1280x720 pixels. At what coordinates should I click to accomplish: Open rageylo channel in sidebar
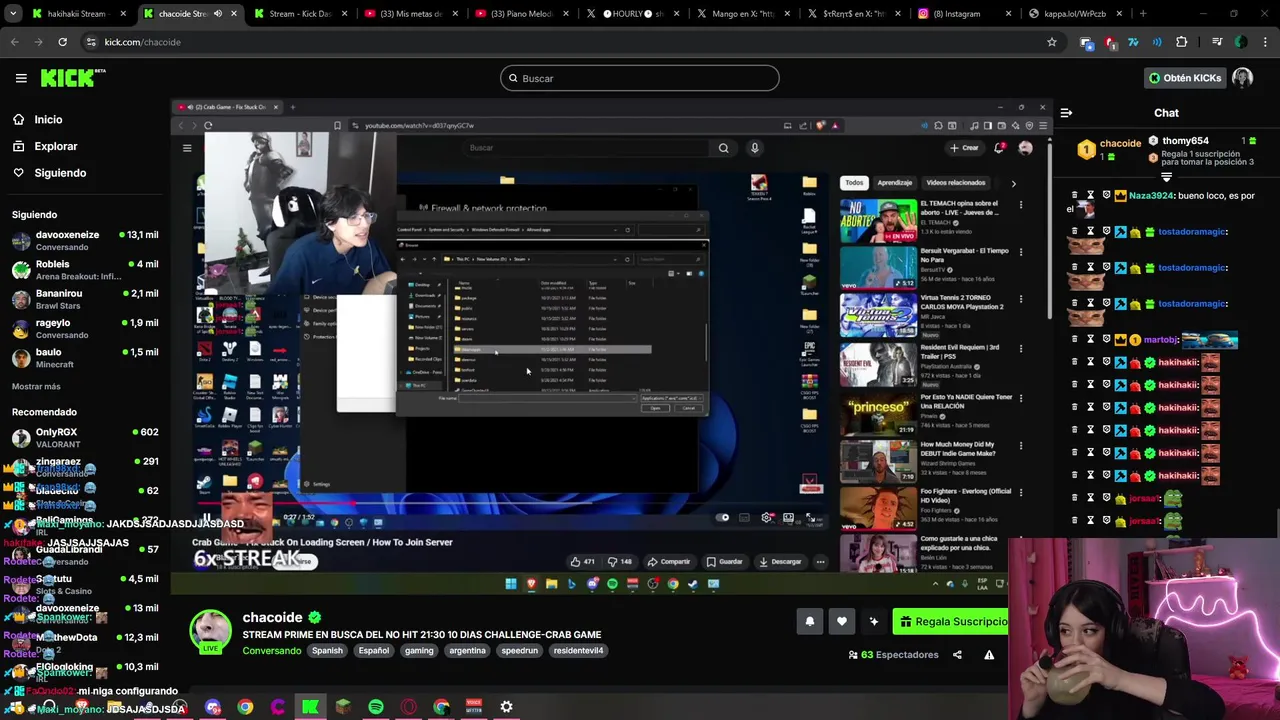[85, 328]
